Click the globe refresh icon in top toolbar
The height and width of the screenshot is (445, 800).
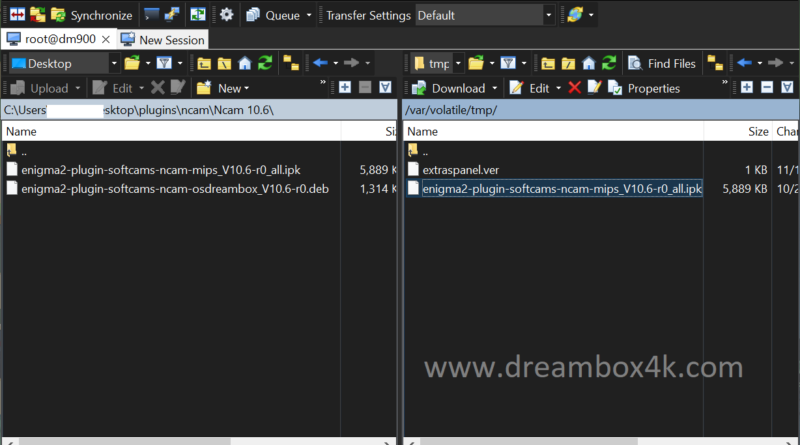click(575, 15)
